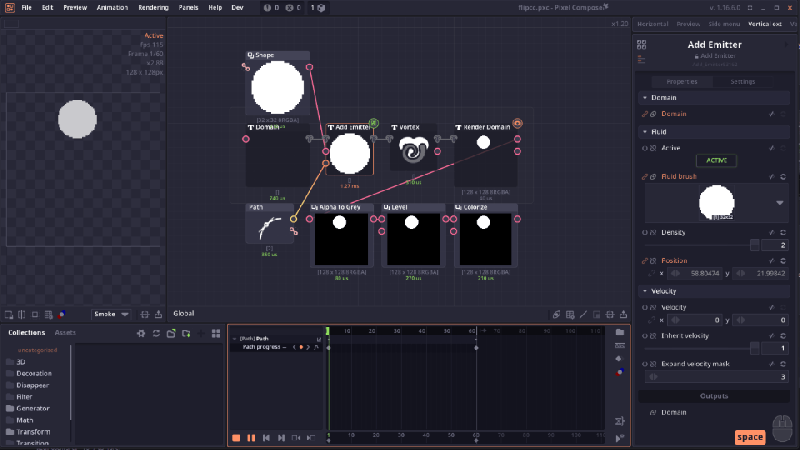The width and height of the screenshot is (800, 450).
Task: Click the connection line style icon
Action: click(583, 314)
